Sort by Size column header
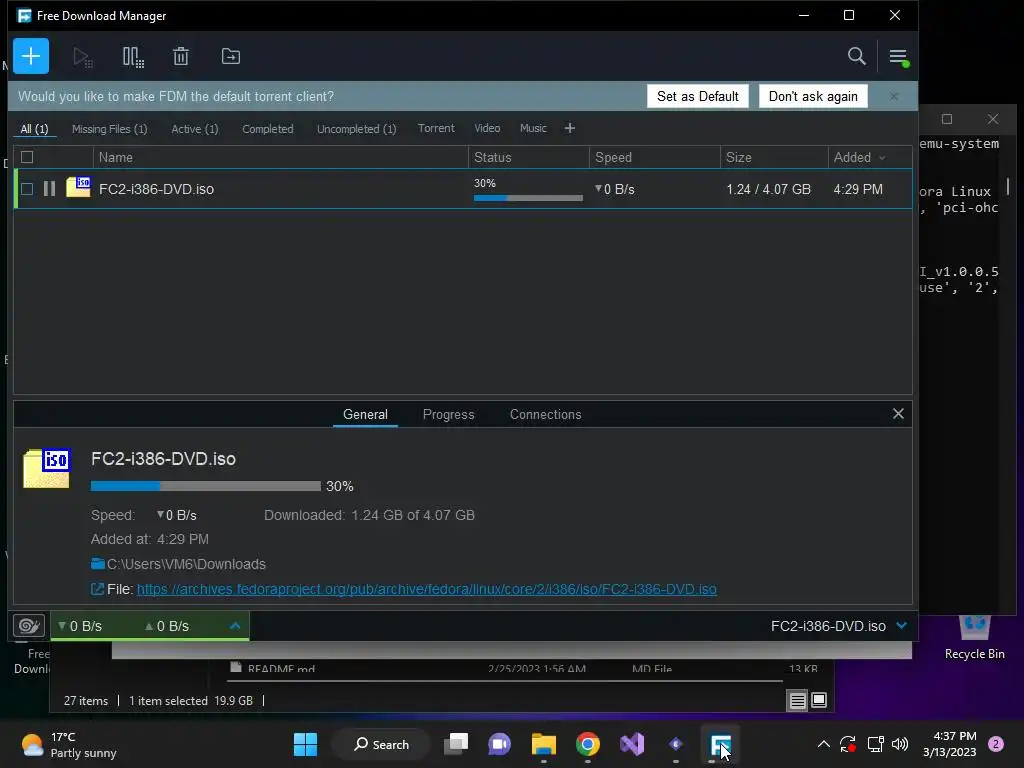This screenshot has height=768, width=1024. tap(774, 157)
